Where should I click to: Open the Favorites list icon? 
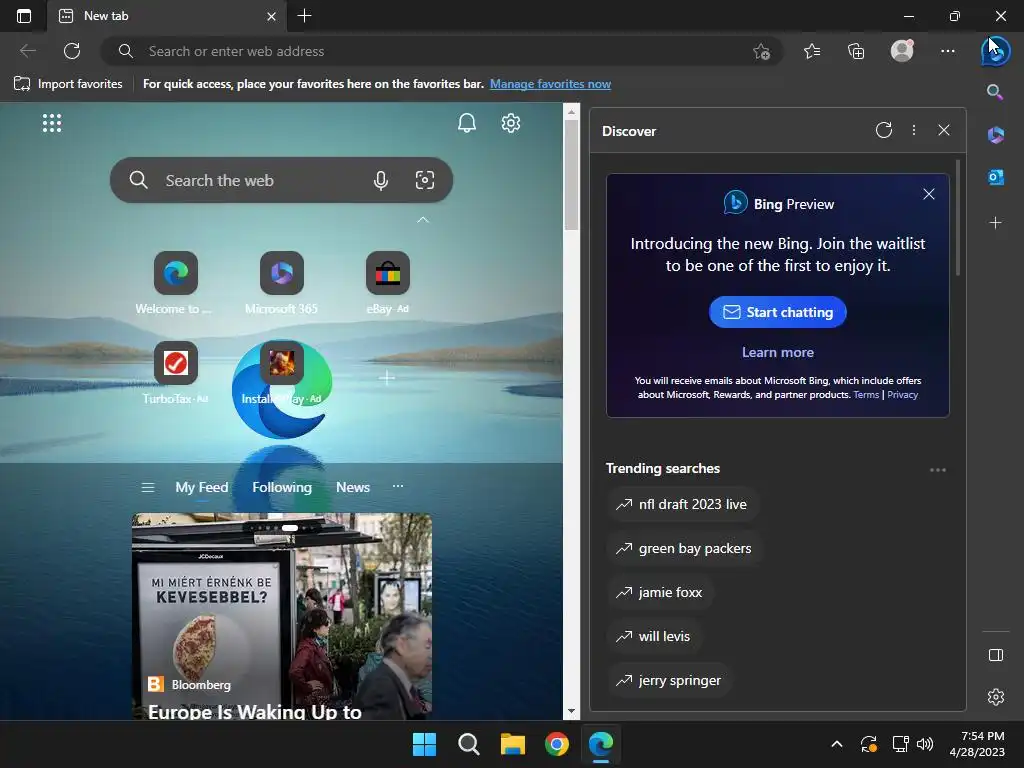[x=812, y=51]
